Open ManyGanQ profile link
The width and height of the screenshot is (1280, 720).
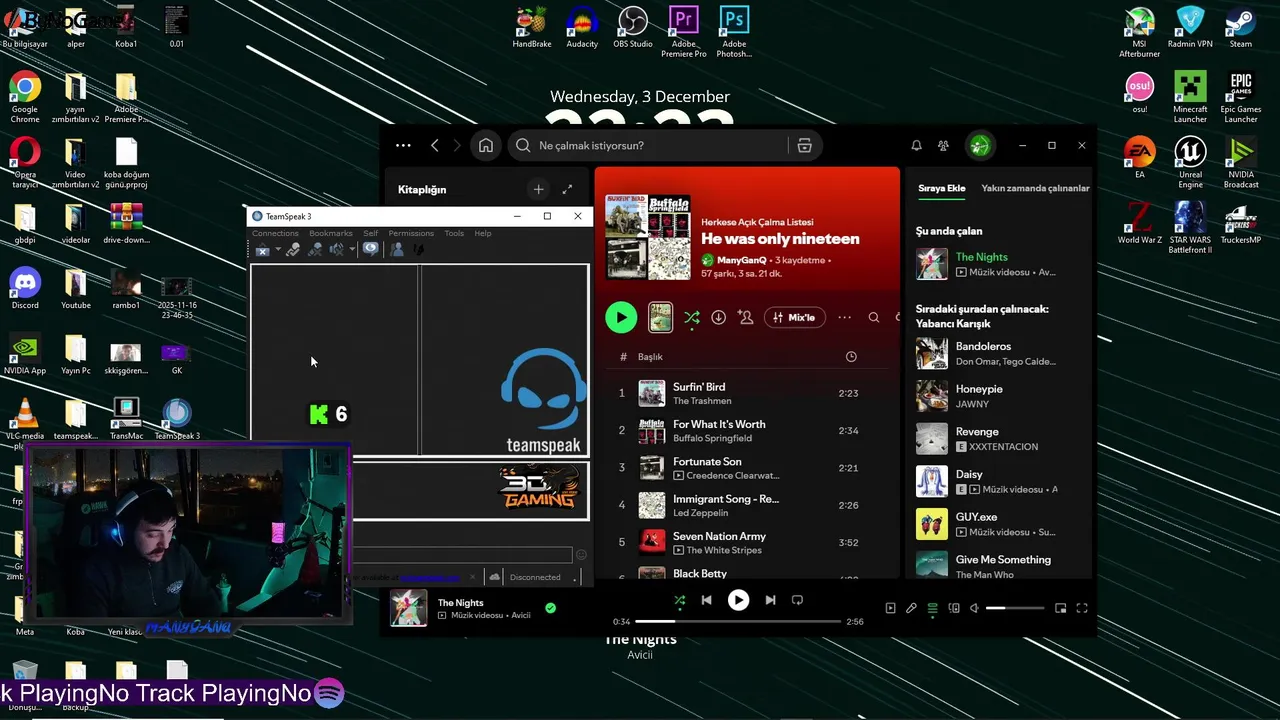point(742,260)
